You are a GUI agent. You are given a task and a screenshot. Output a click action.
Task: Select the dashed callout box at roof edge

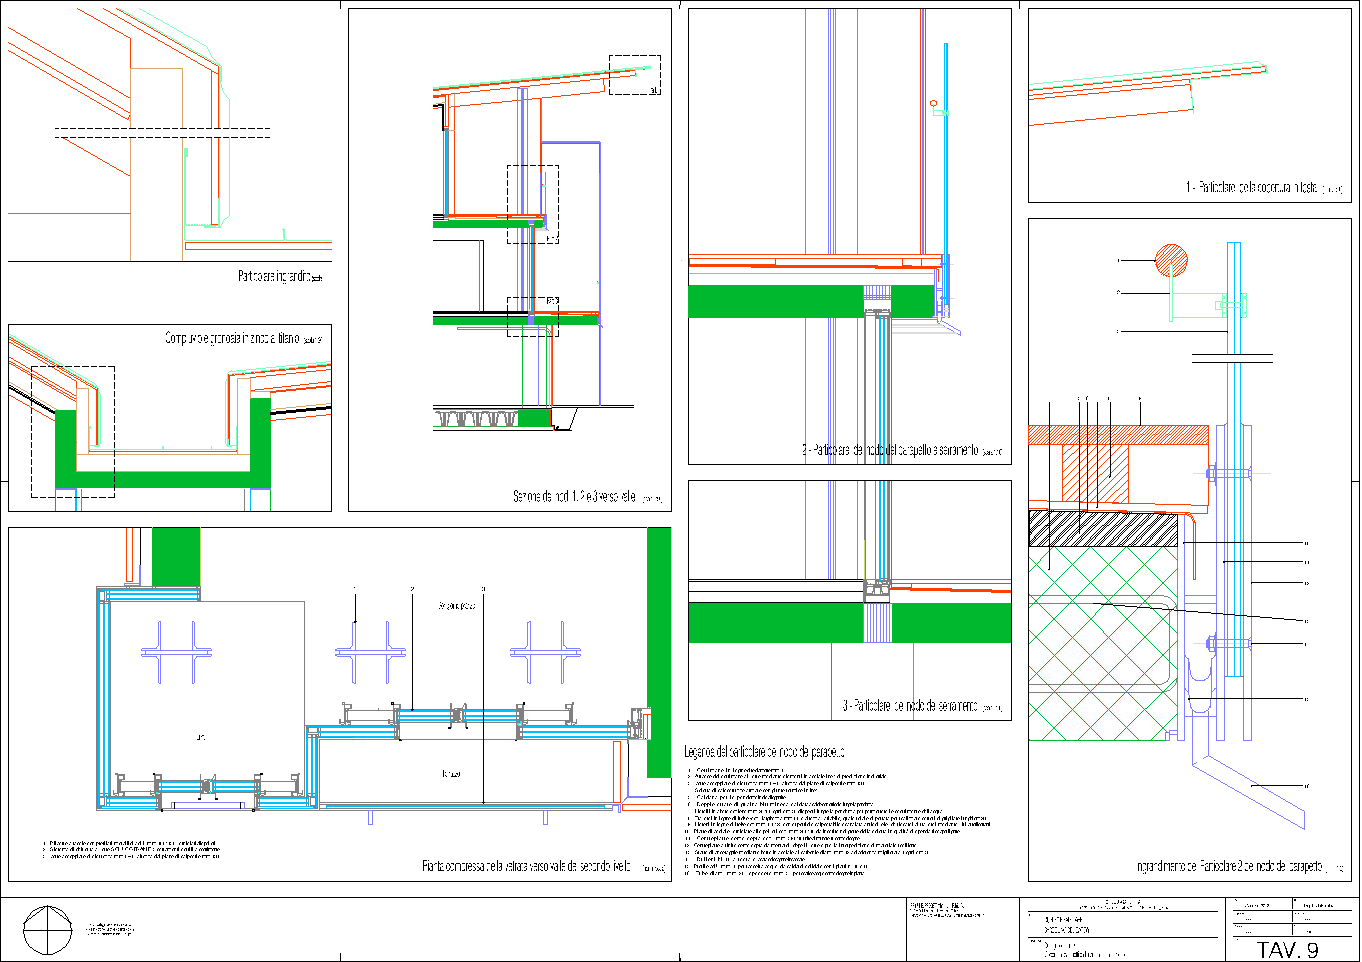coord(635,75)
